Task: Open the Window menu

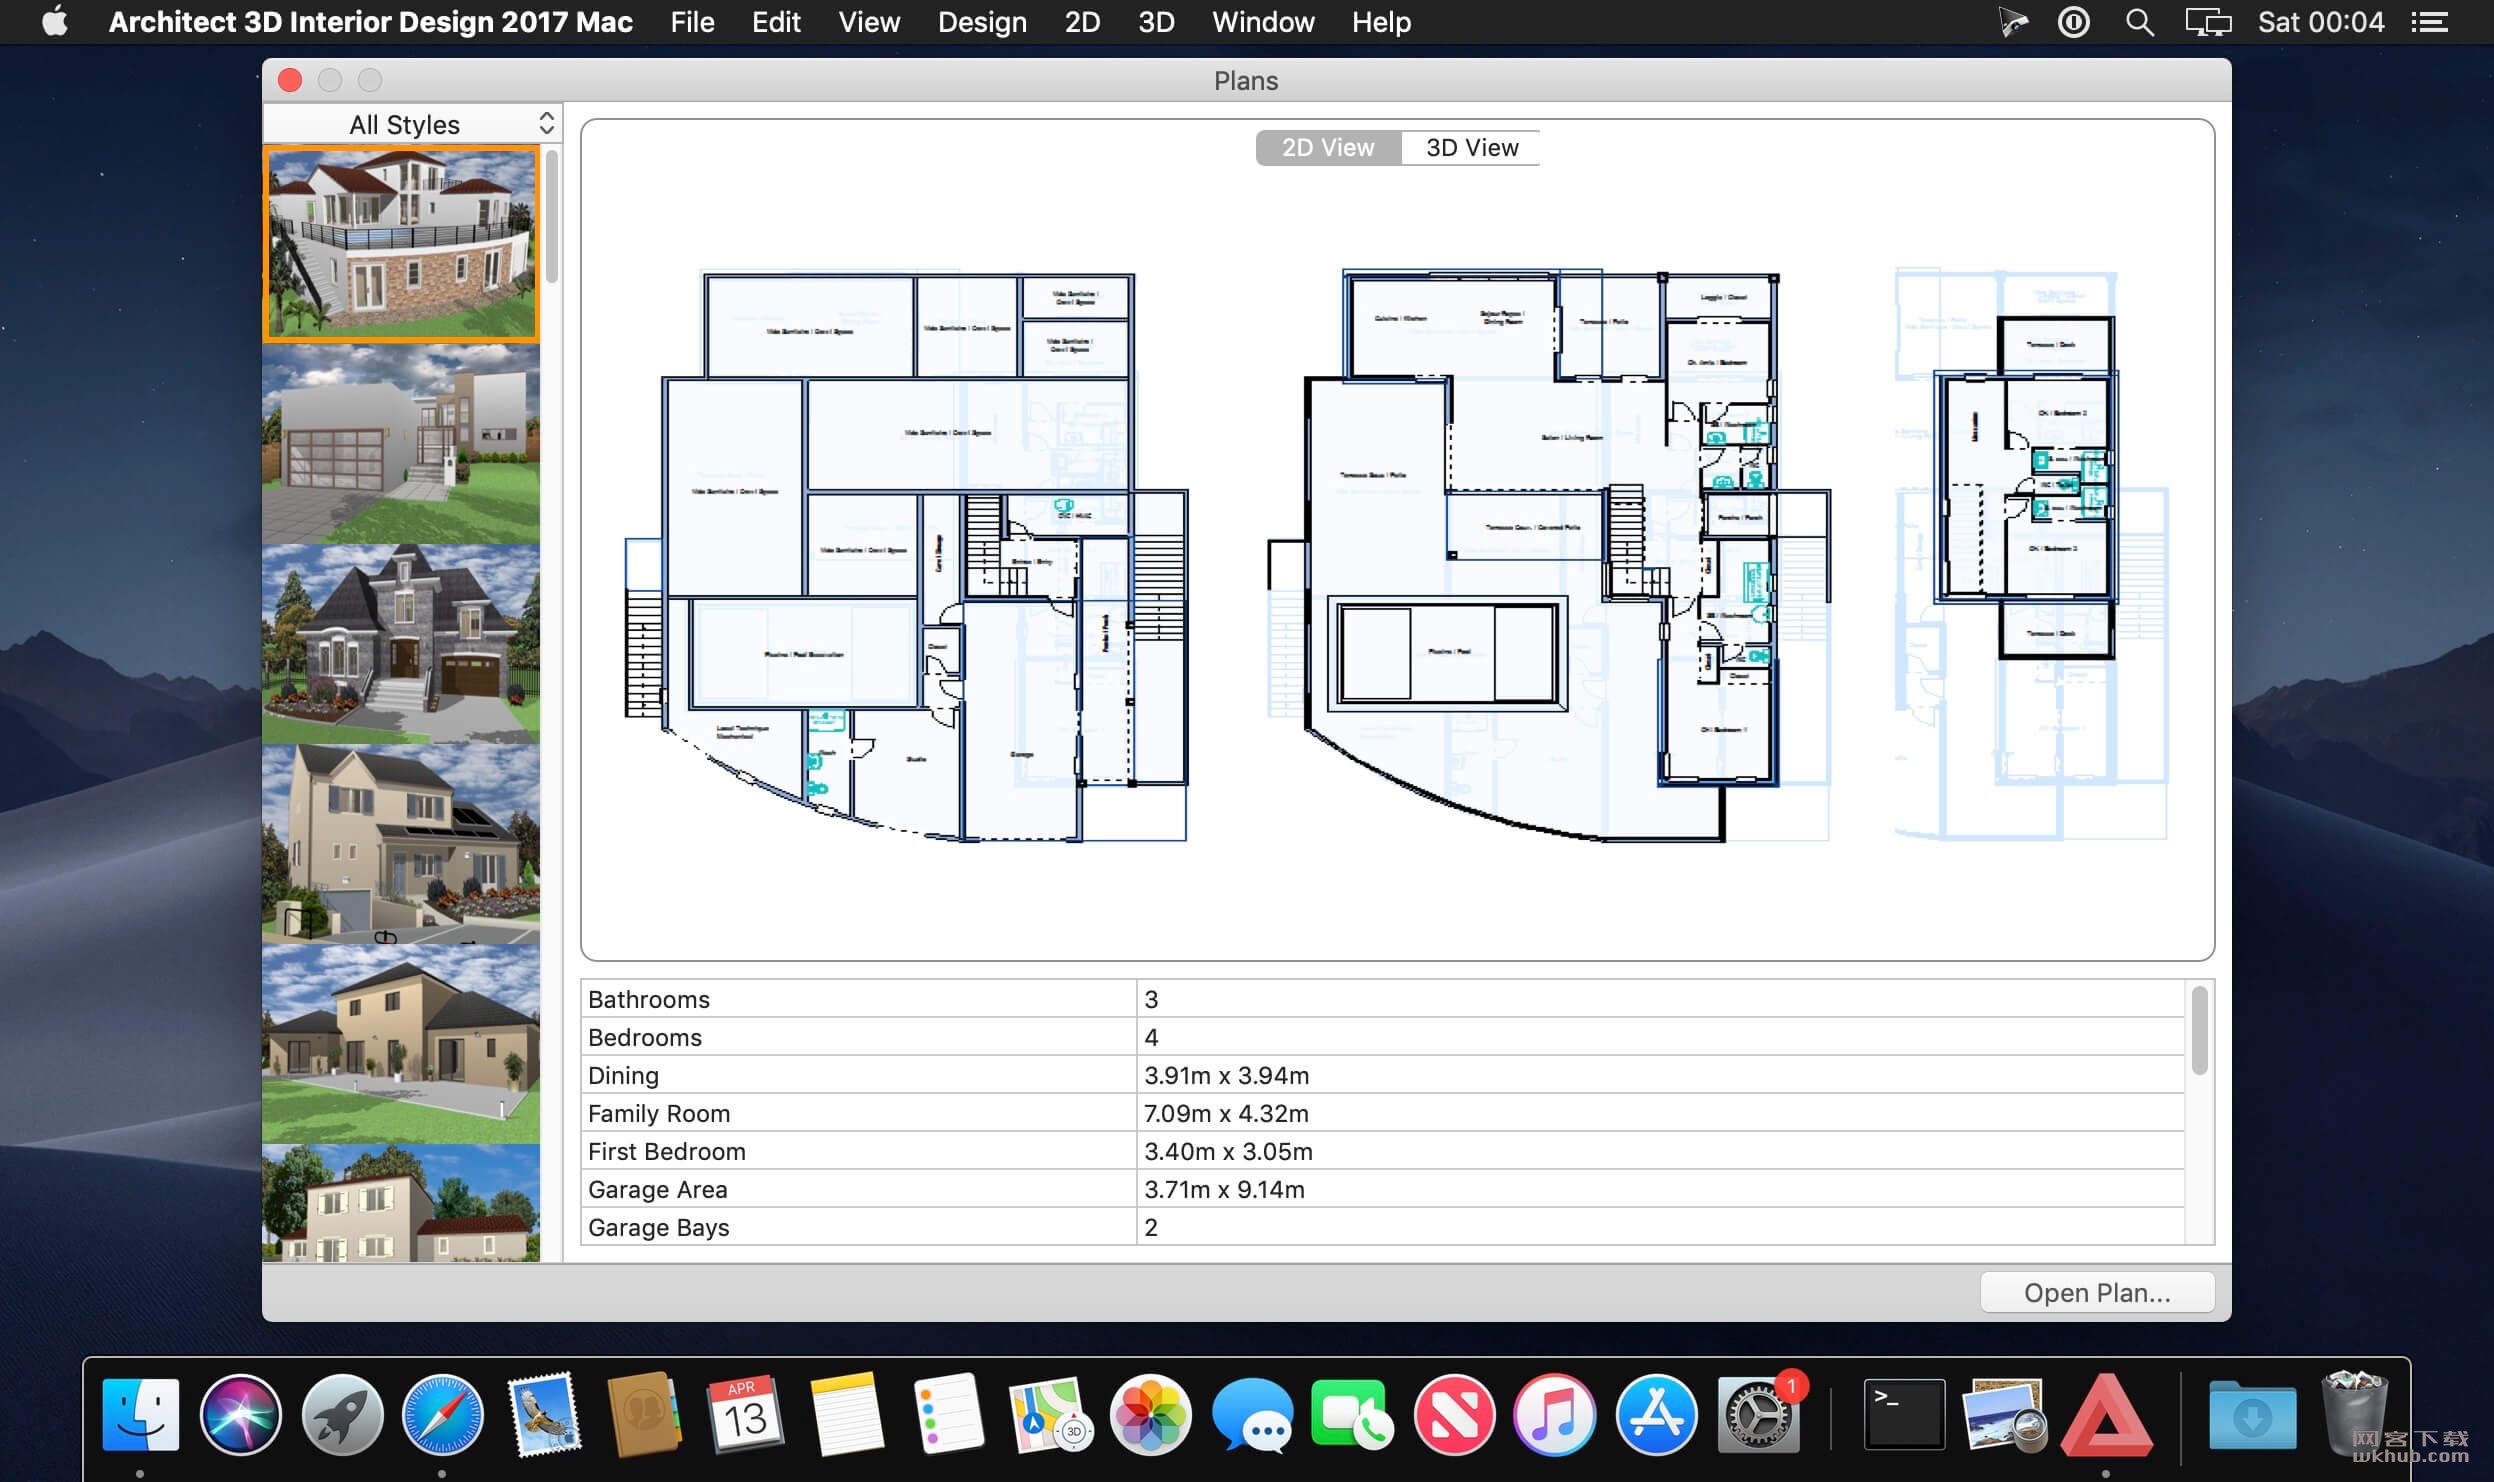Action: 1263,22
